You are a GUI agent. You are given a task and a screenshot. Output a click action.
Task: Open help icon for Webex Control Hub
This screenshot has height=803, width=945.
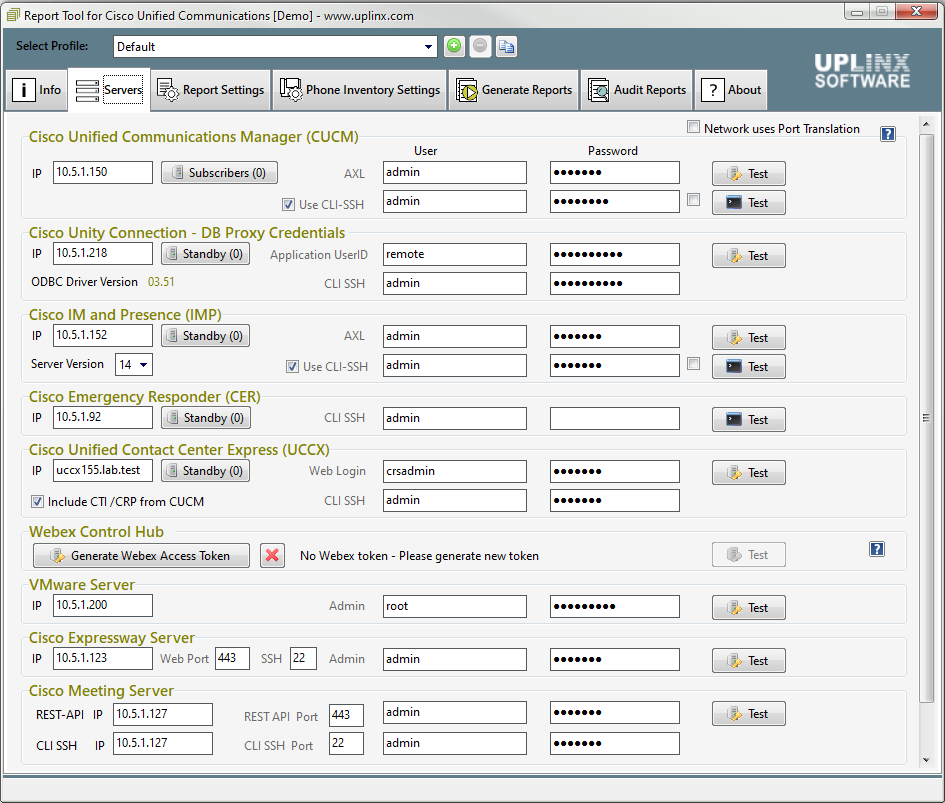(877, 549)
